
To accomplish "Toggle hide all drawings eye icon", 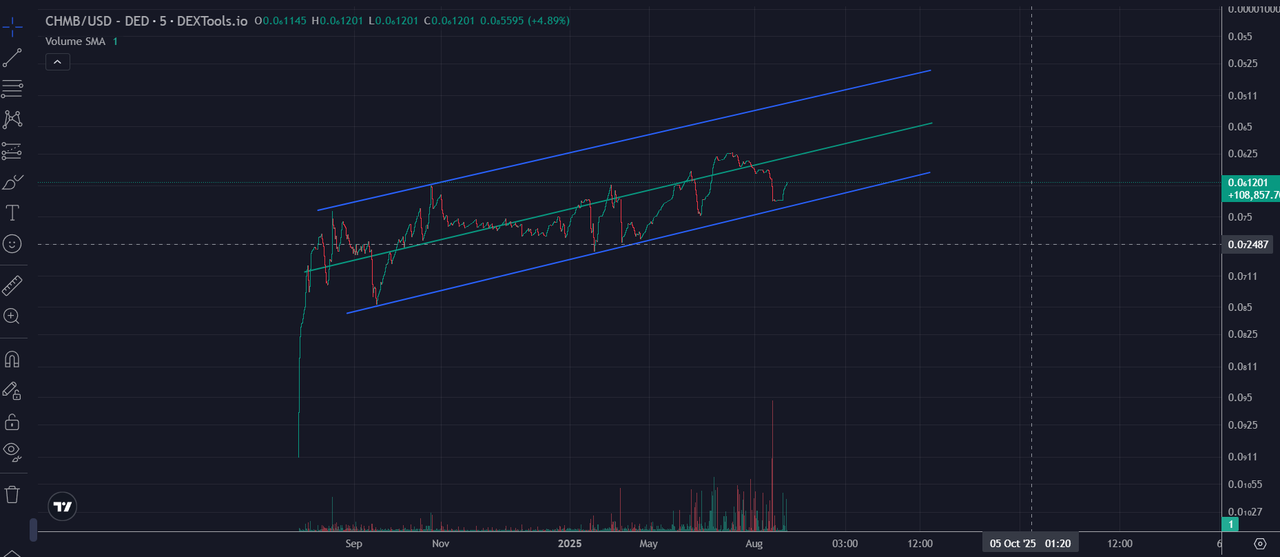I will pos(12,451).
